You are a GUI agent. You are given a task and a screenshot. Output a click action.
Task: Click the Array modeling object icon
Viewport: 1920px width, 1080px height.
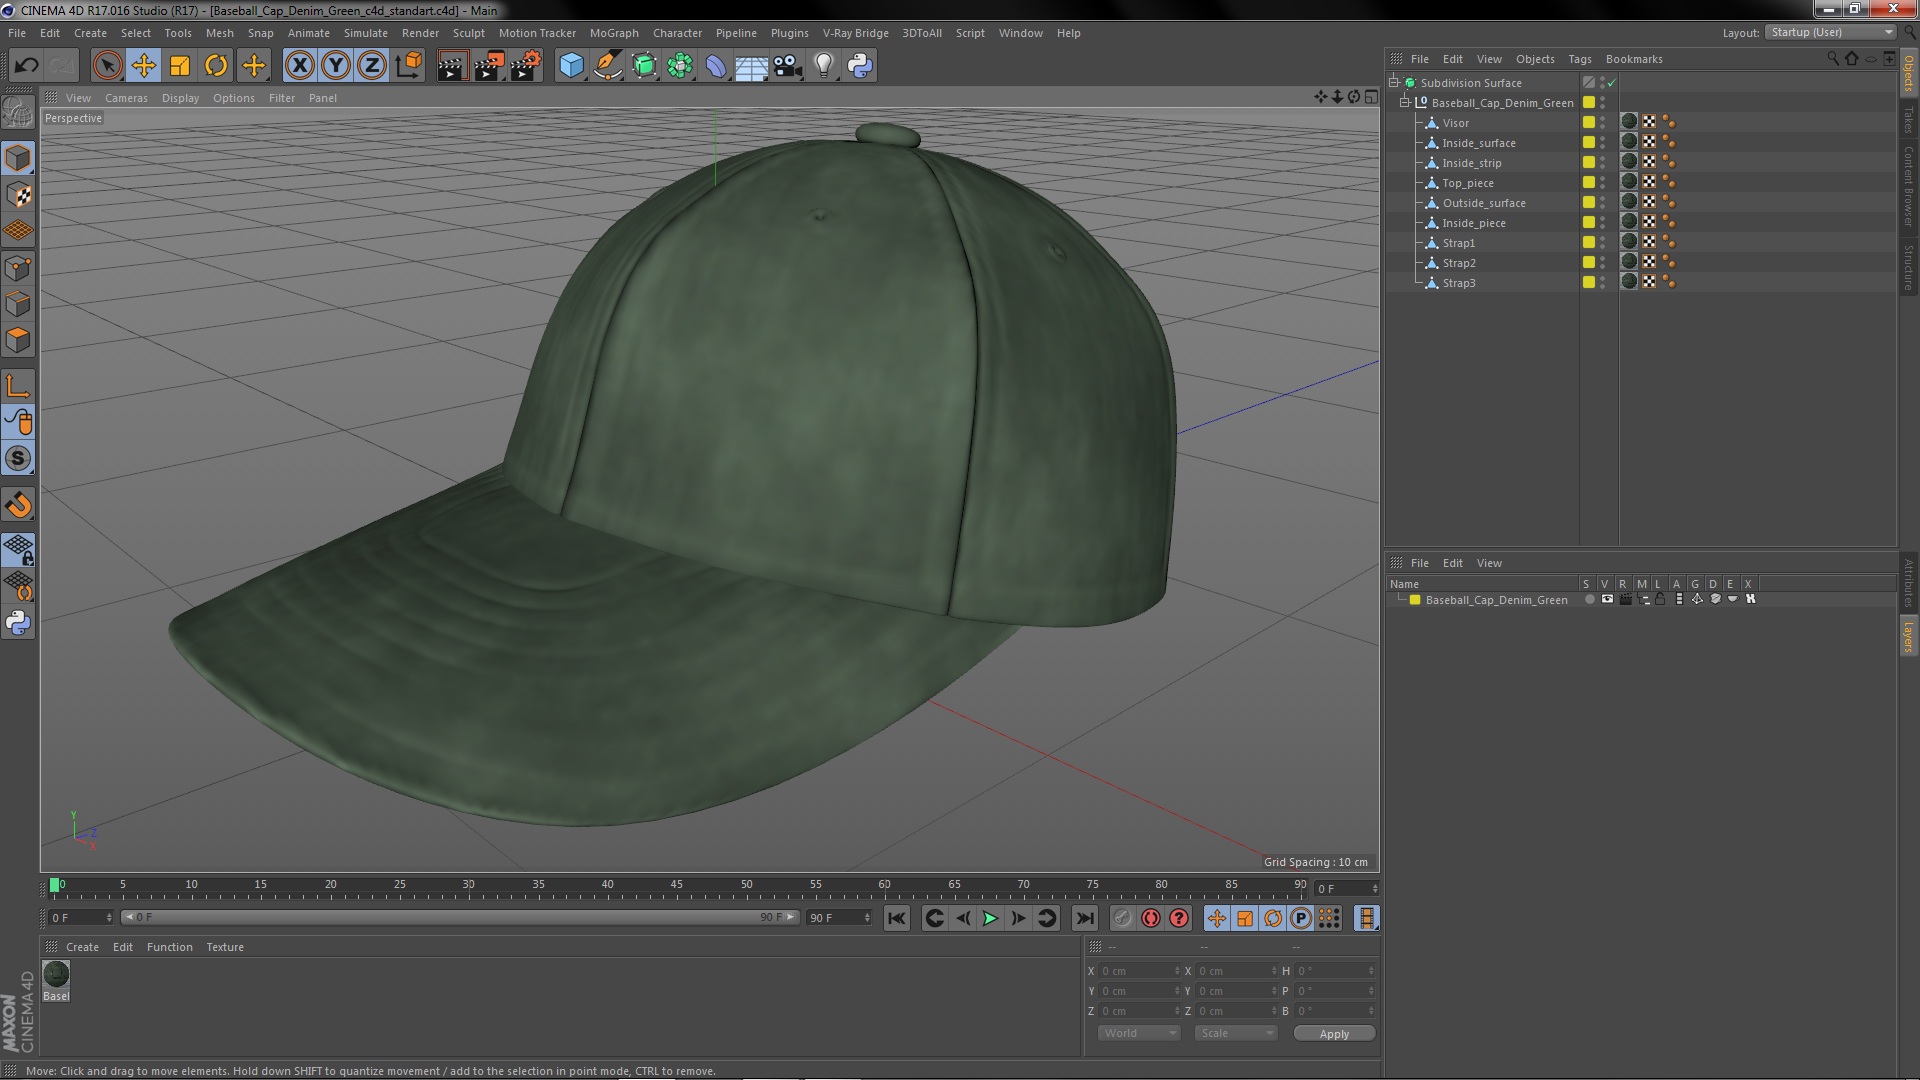pos(680,66)
